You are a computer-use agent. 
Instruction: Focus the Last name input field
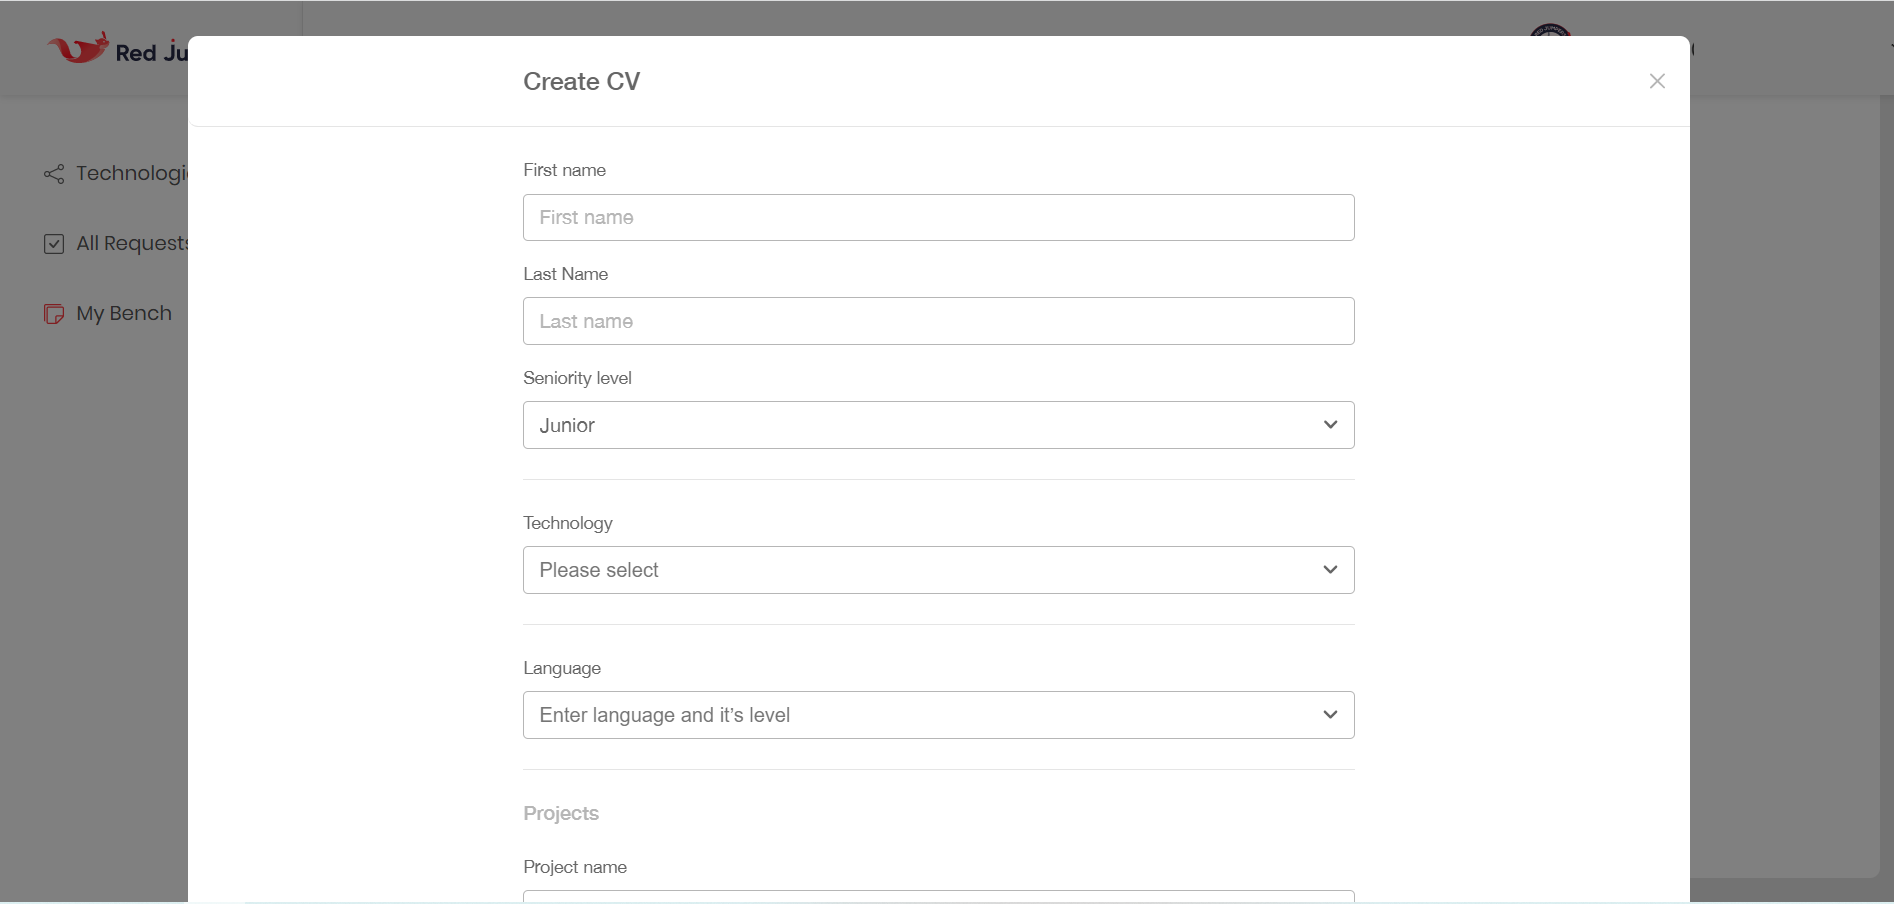tap(938, 321)
